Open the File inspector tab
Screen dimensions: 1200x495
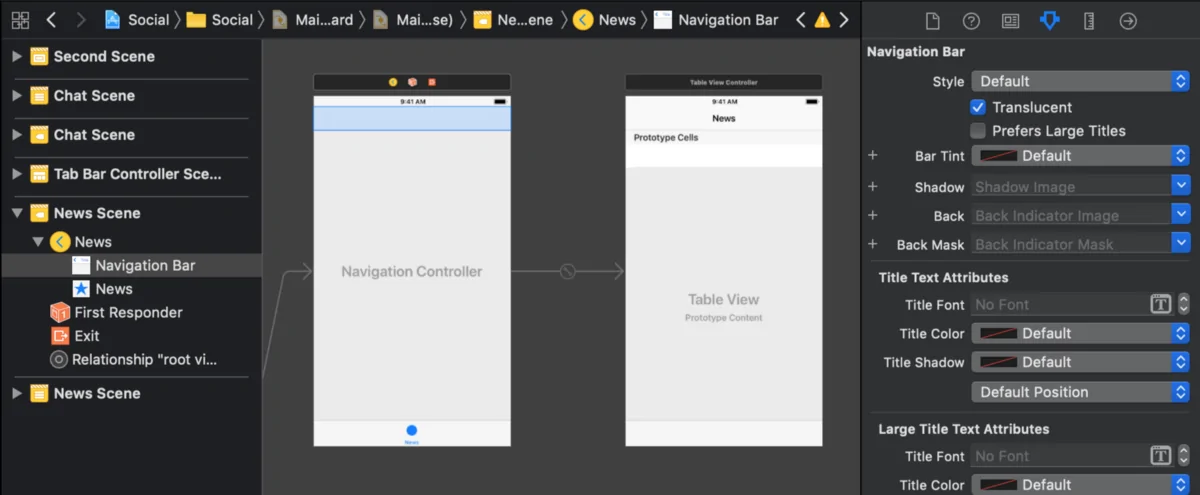coord(932,21)
